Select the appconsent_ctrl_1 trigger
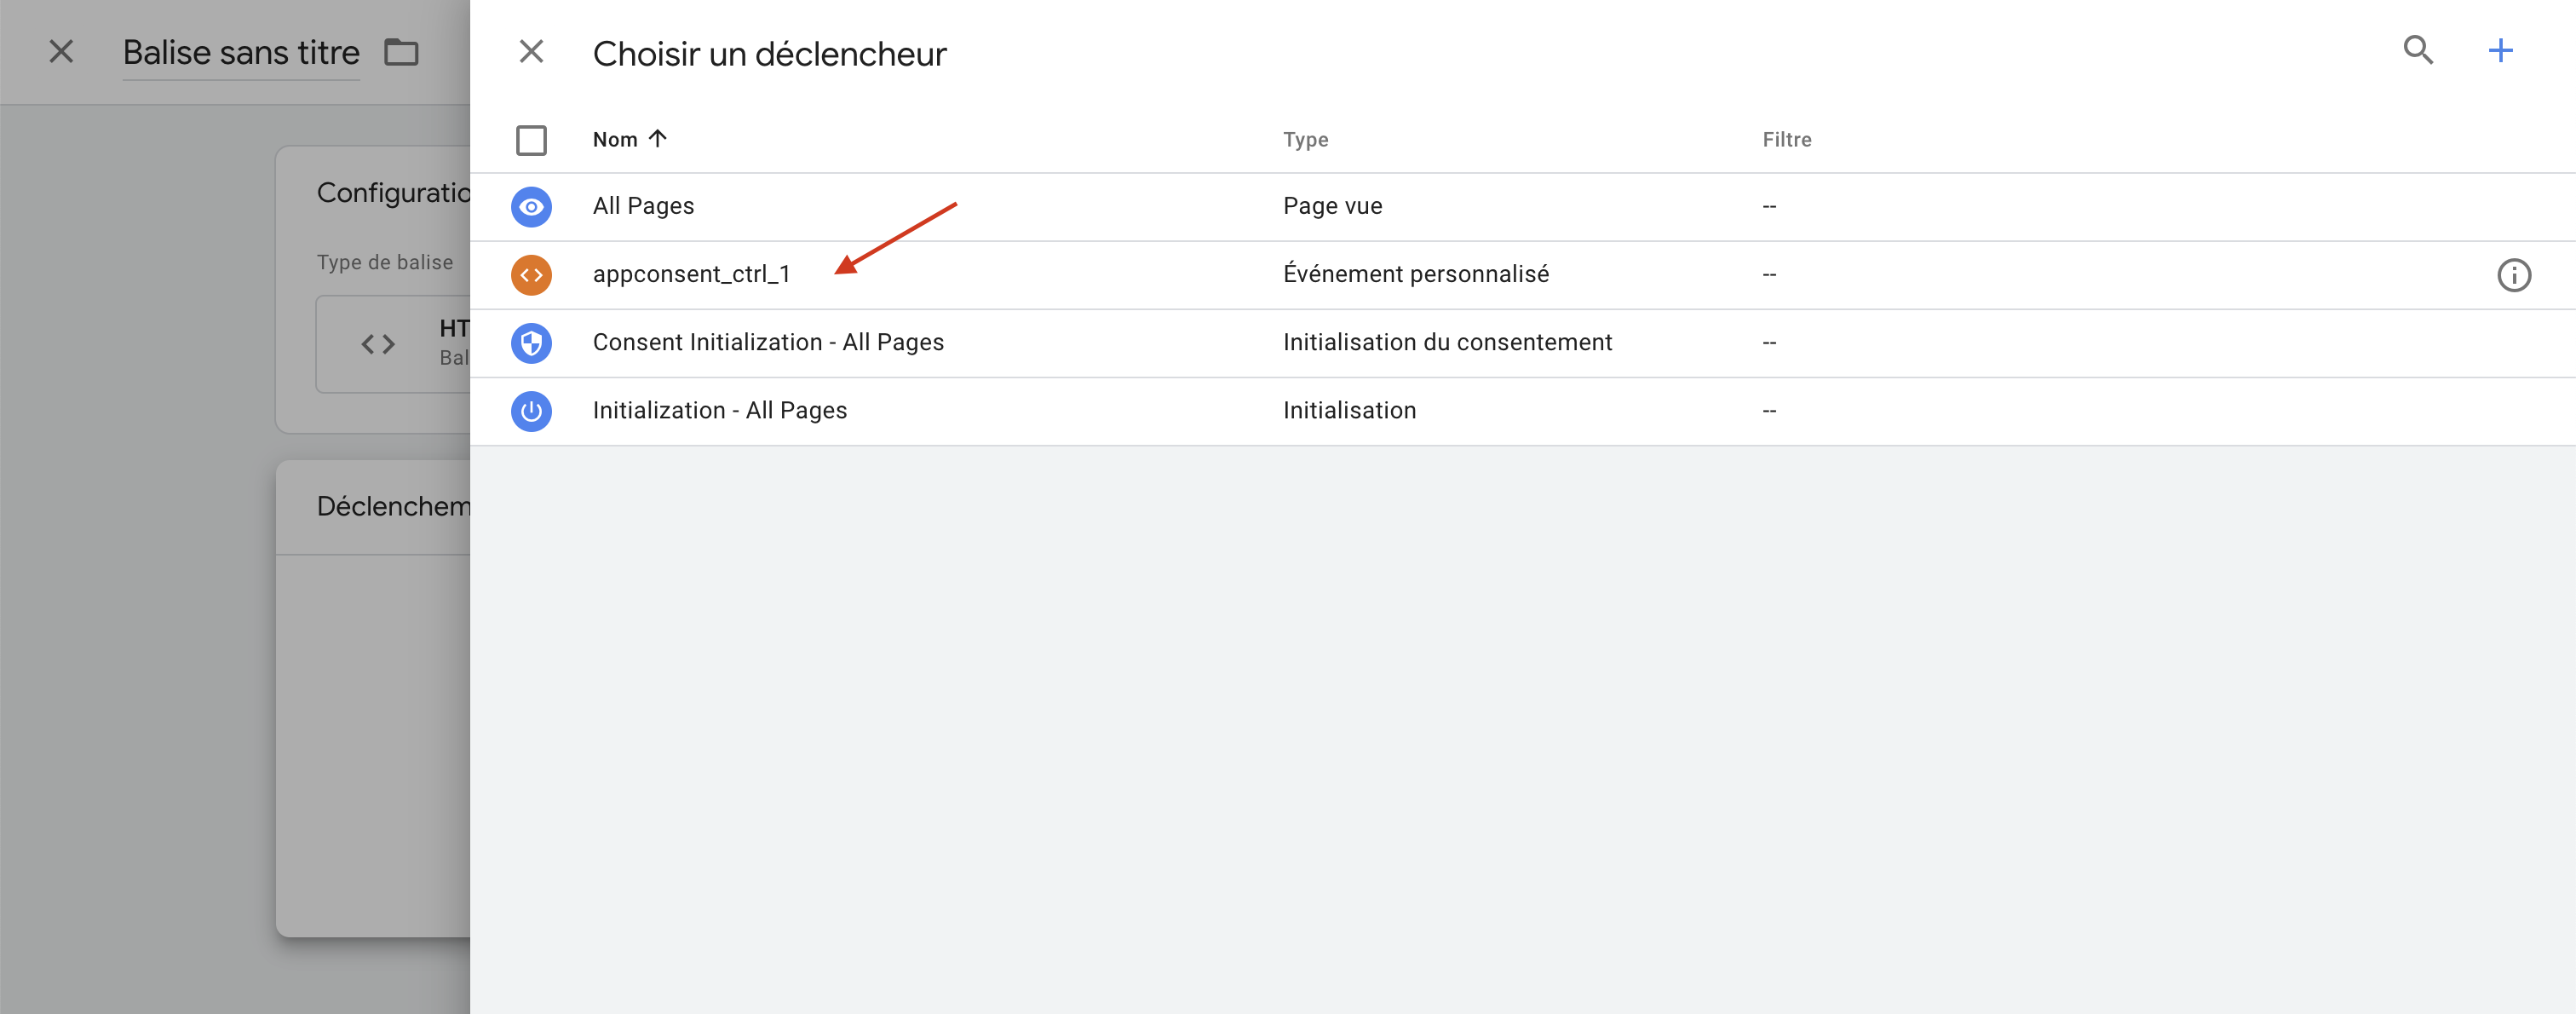Screen dimensions: 2576x1014 click(x=692, y=273)
